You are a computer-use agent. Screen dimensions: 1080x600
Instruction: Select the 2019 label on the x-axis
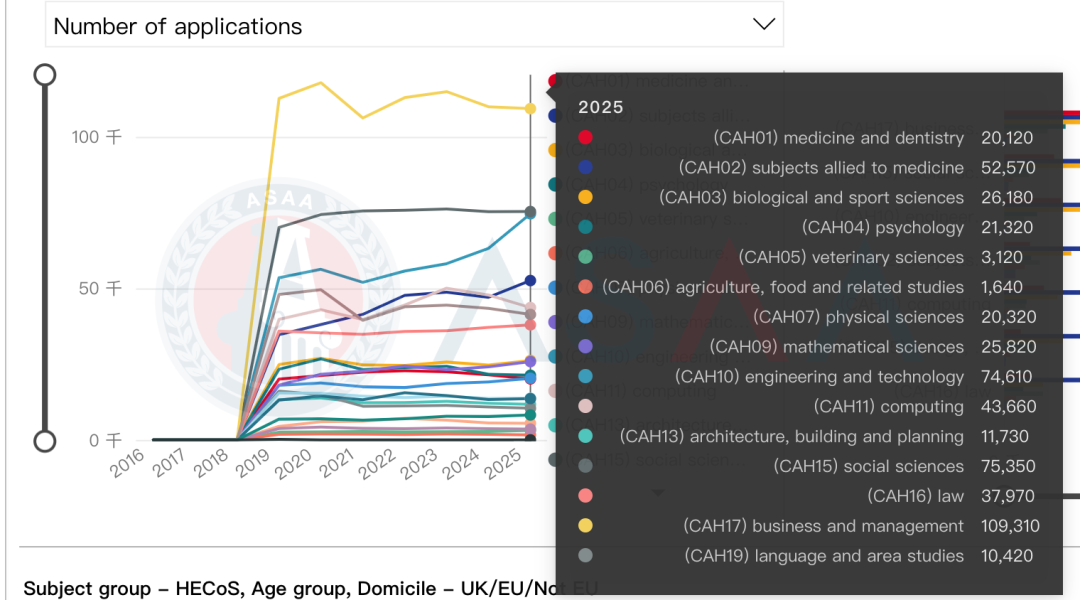click(255, 464)
